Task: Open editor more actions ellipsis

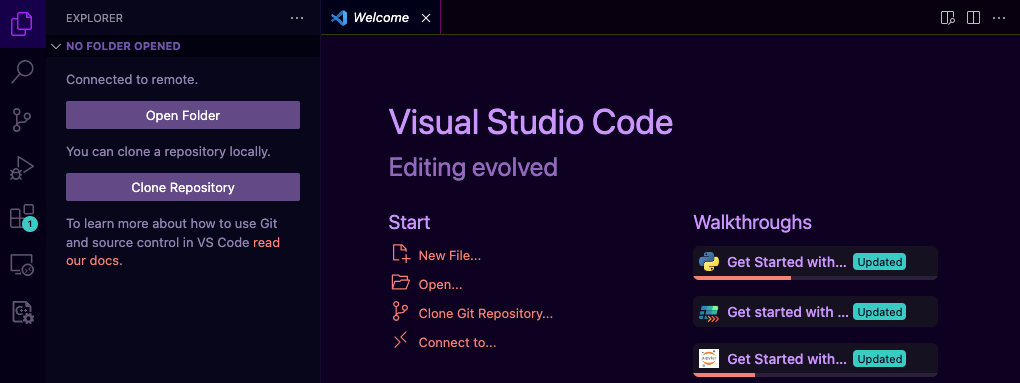Action: pyautogui.click(x=999, y=18)
